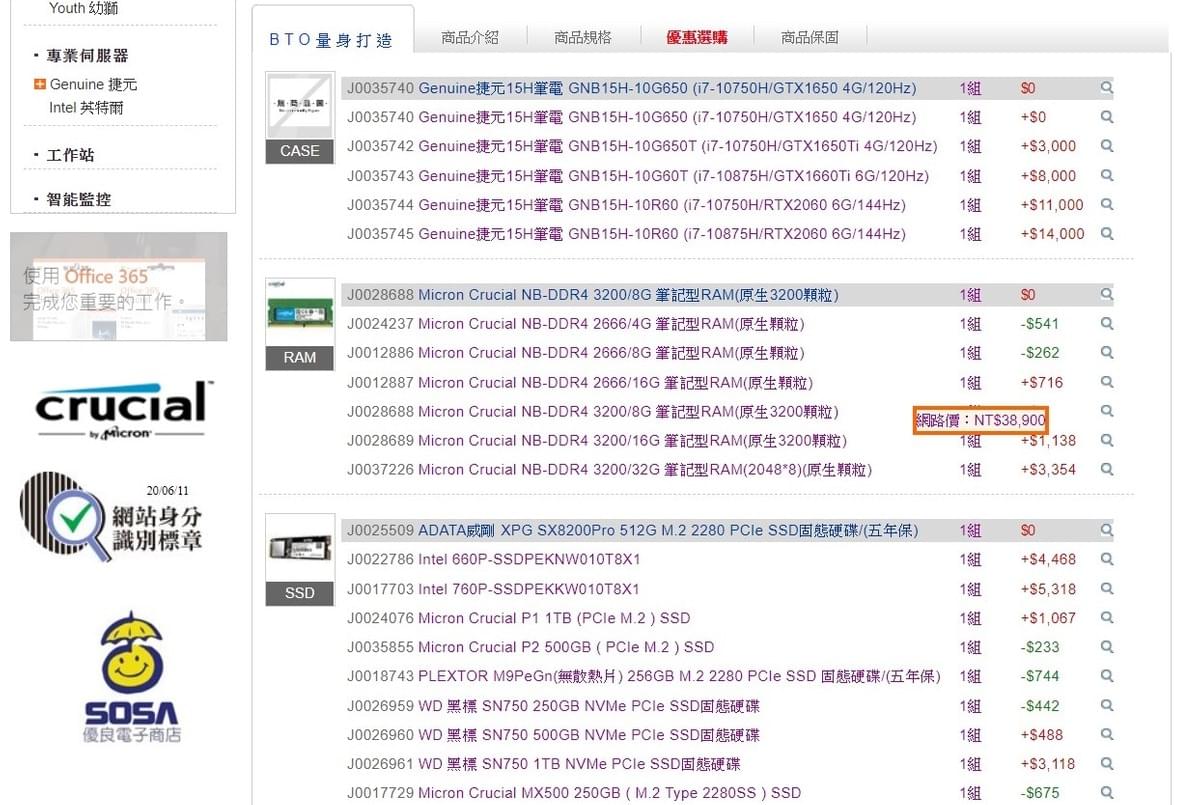Viewport: 1200px width, 805px height.
Task: Click magnifier for DDR4 2666/4G RAM row
Action: pos(1107,324)
